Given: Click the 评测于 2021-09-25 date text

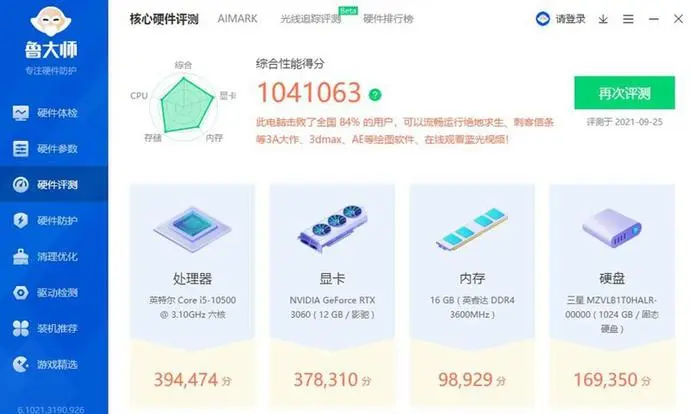Looking at the screenshot, I should point(624,122).
